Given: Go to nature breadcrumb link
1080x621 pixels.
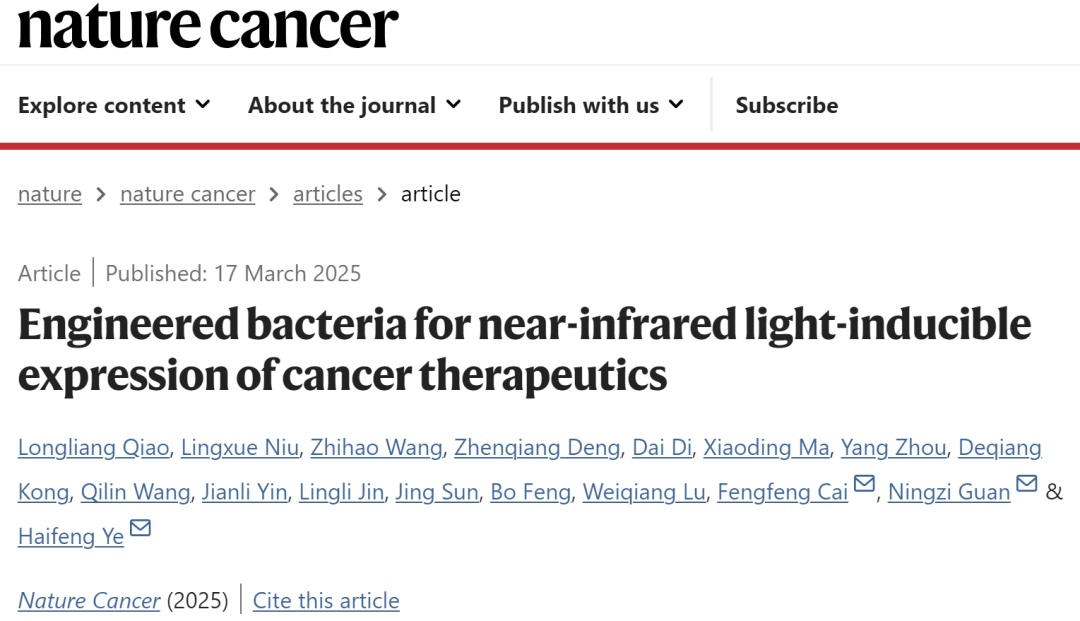Looking at the screenshot, I should (x=50, y=194).
